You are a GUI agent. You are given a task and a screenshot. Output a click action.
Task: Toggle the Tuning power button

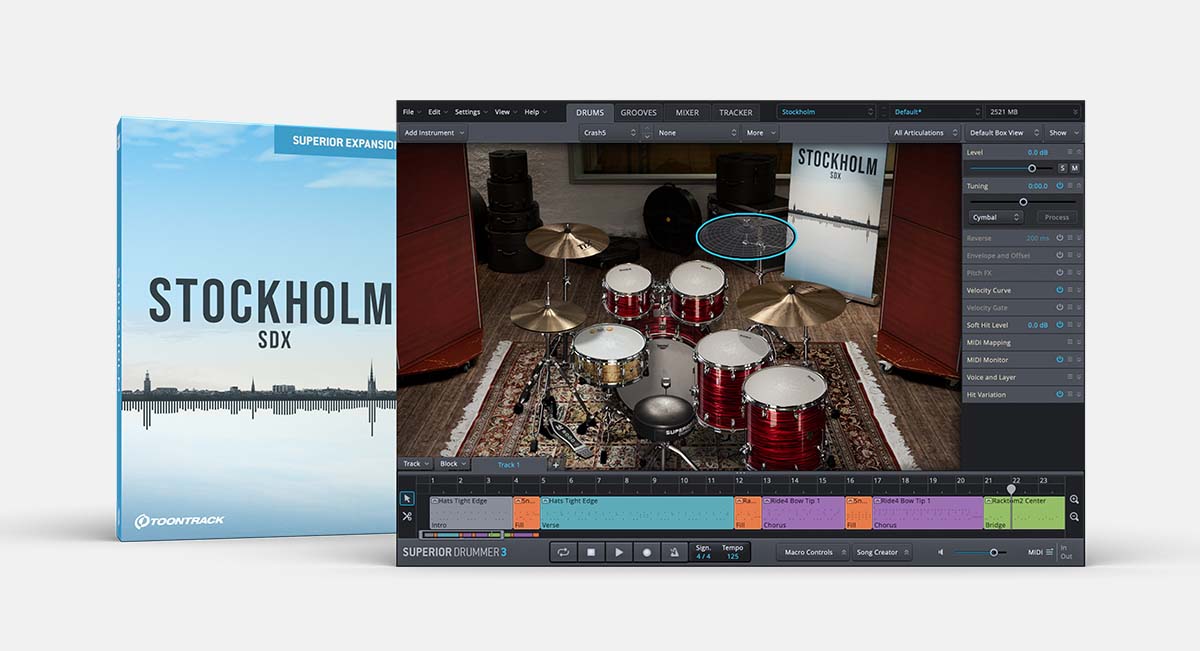coord(1059,186)
